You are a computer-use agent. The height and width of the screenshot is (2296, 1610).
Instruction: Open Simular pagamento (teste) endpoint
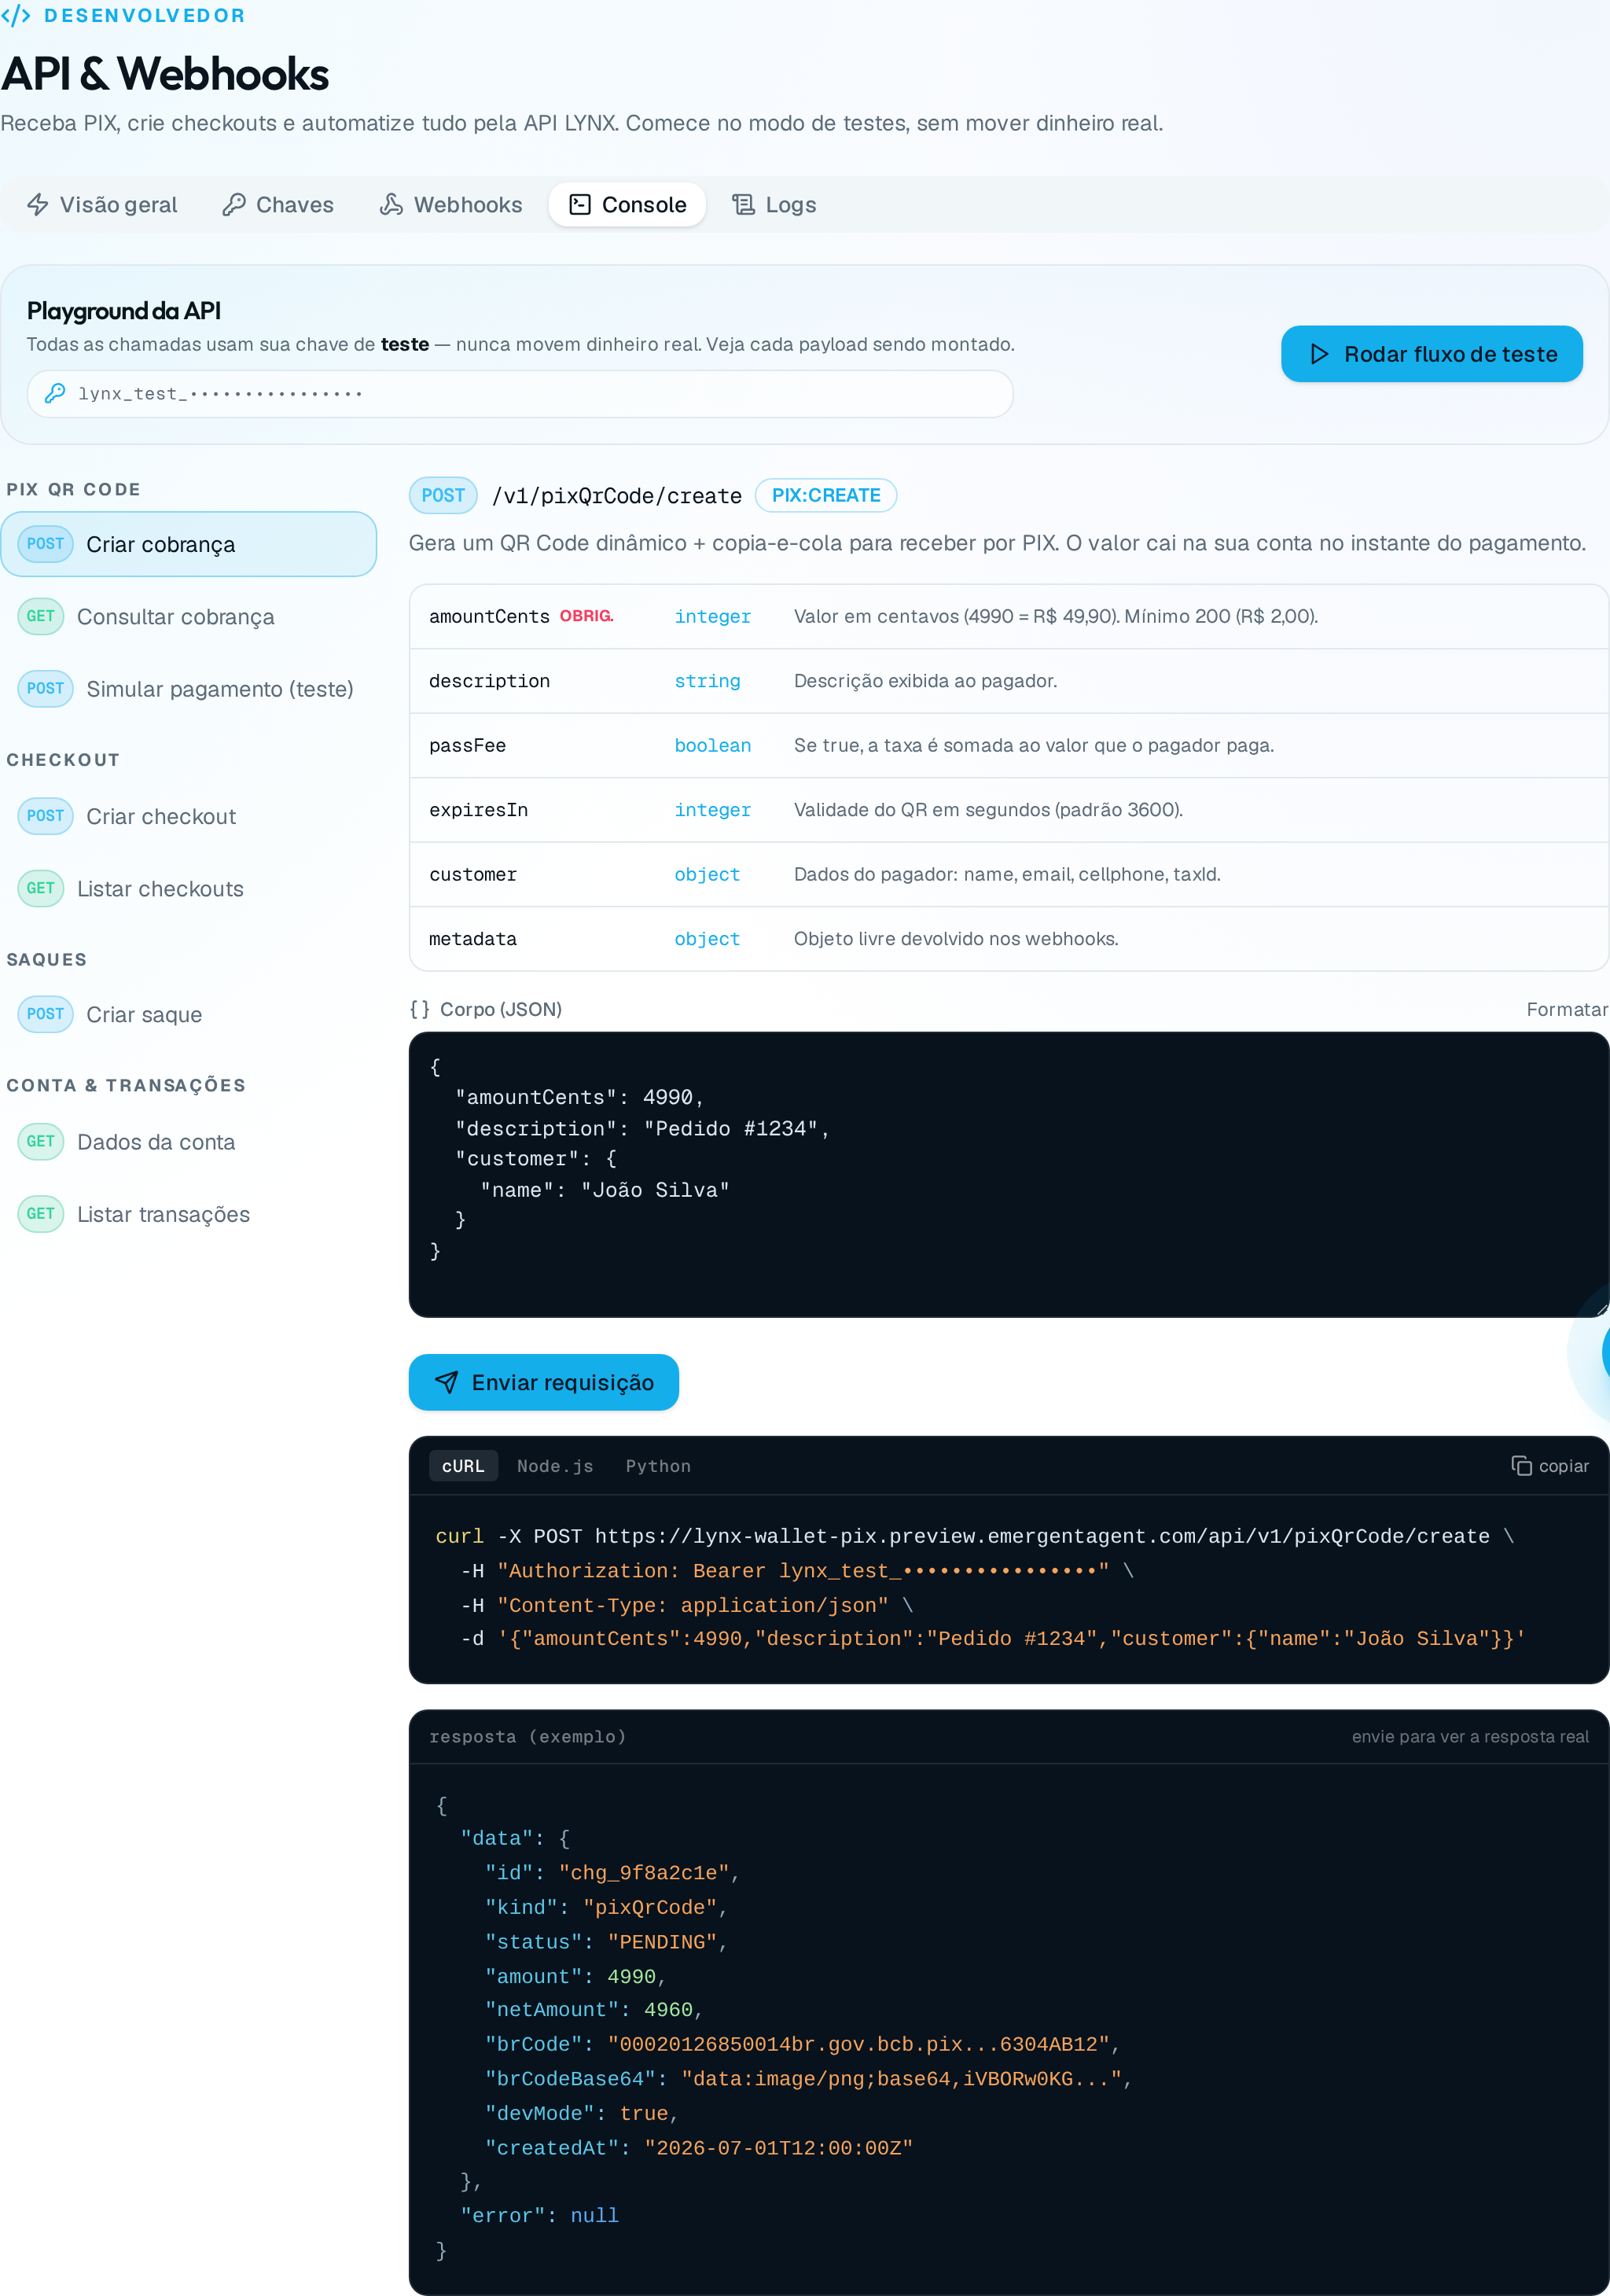coord(189,689)
